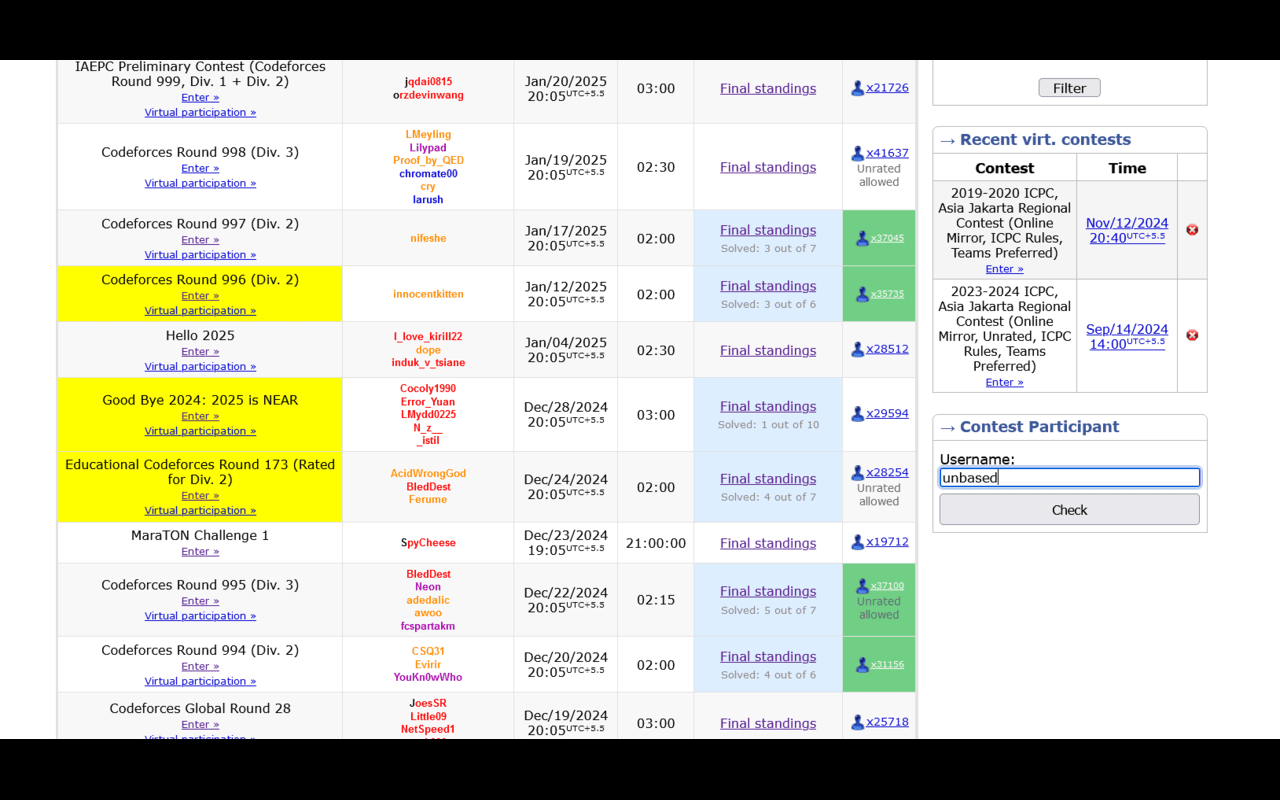Click the participants icon beside x28254
This screenshot has width=1280, height=800.
coord(857,472)
